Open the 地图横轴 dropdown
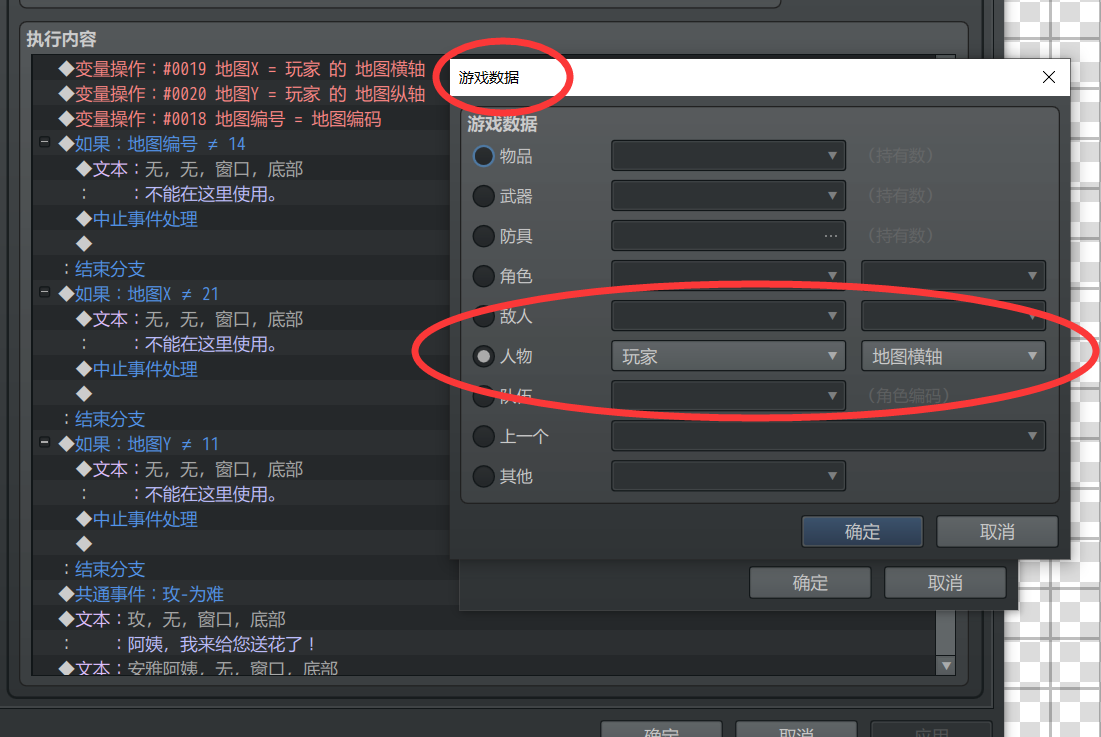The image size is (1101, 737). (954, 357)
